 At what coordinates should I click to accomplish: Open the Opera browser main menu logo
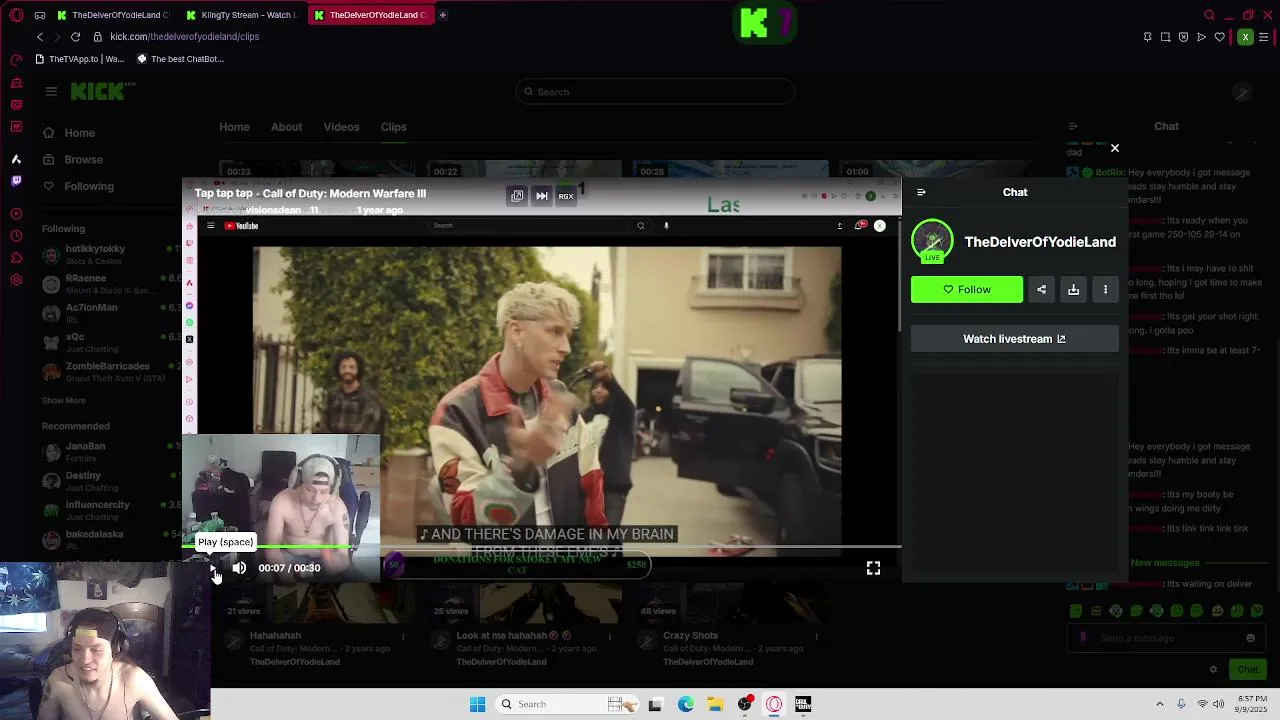point(16,15)
